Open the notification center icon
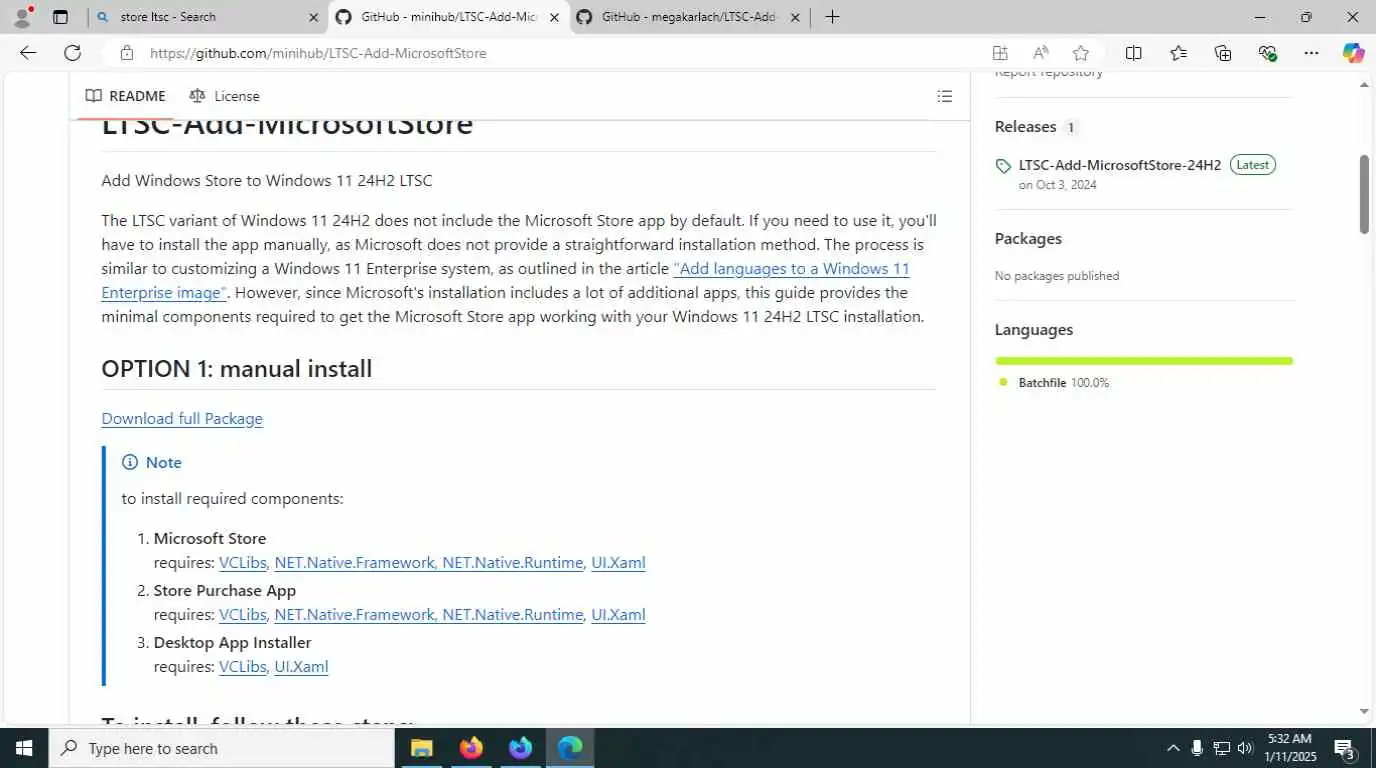The image size is (1376, 768). pos(1344,748)
